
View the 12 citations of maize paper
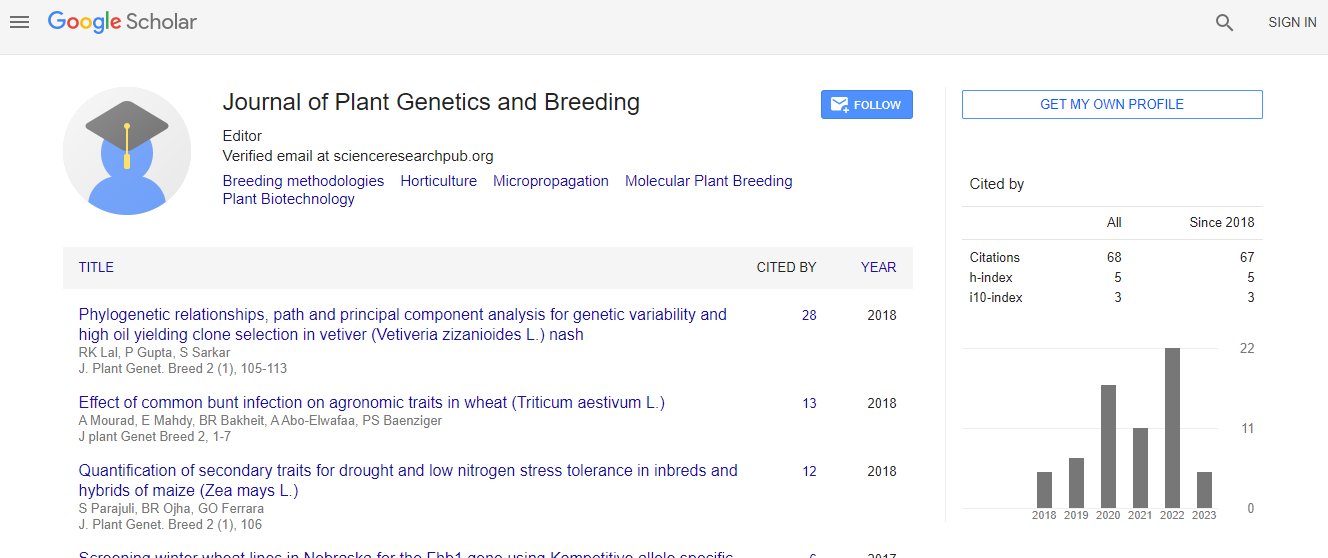(809, 471)
